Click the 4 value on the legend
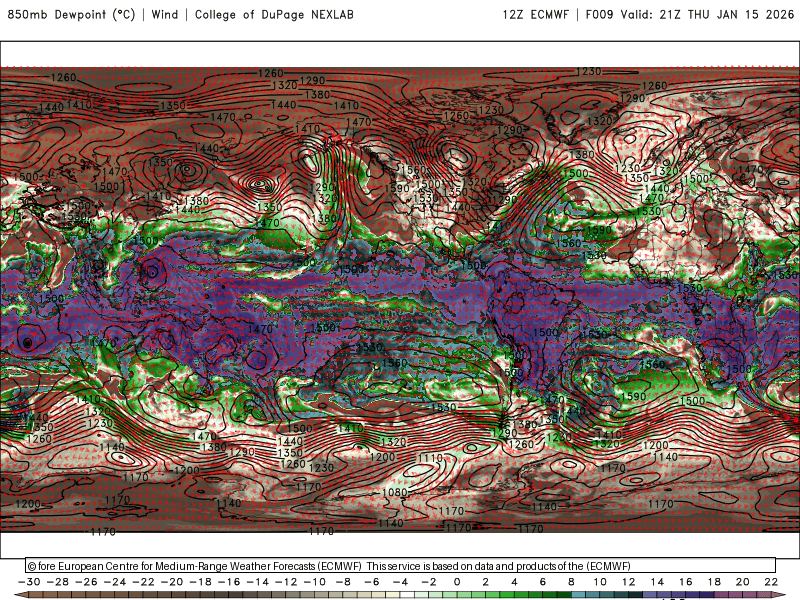Image resolution: width=800 pixels, height=600 pixels. point(514,582)
